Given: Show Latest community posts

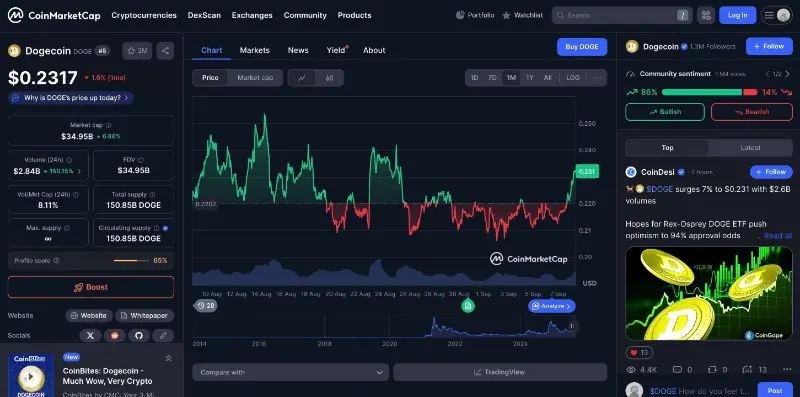Looking at the screenshot, I should click(750, 147).
